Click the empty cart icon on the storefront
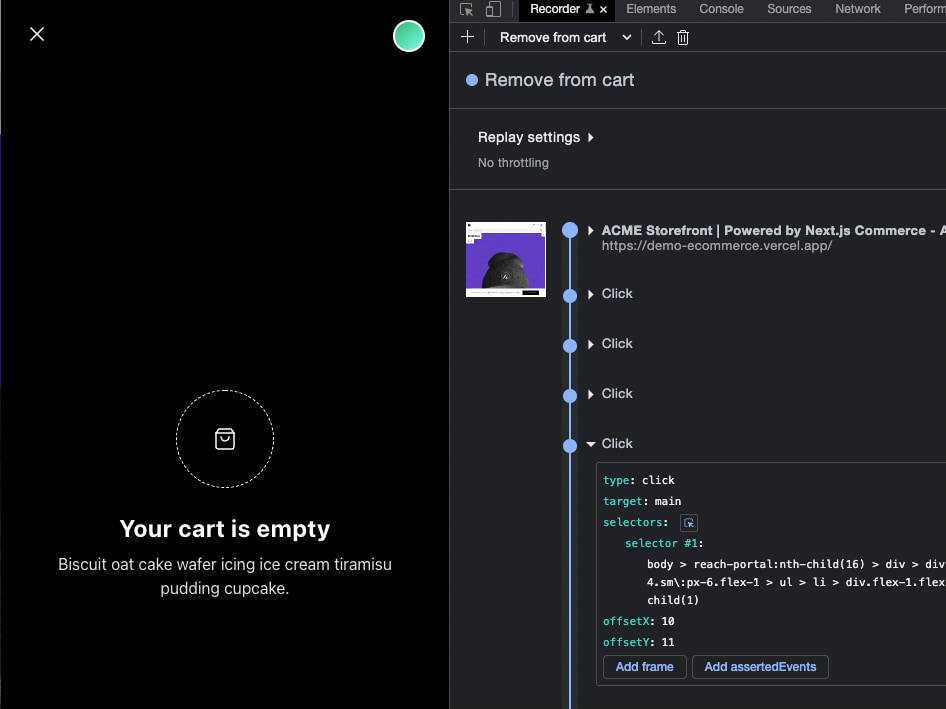The image size is (946, 709). (225, 439)
